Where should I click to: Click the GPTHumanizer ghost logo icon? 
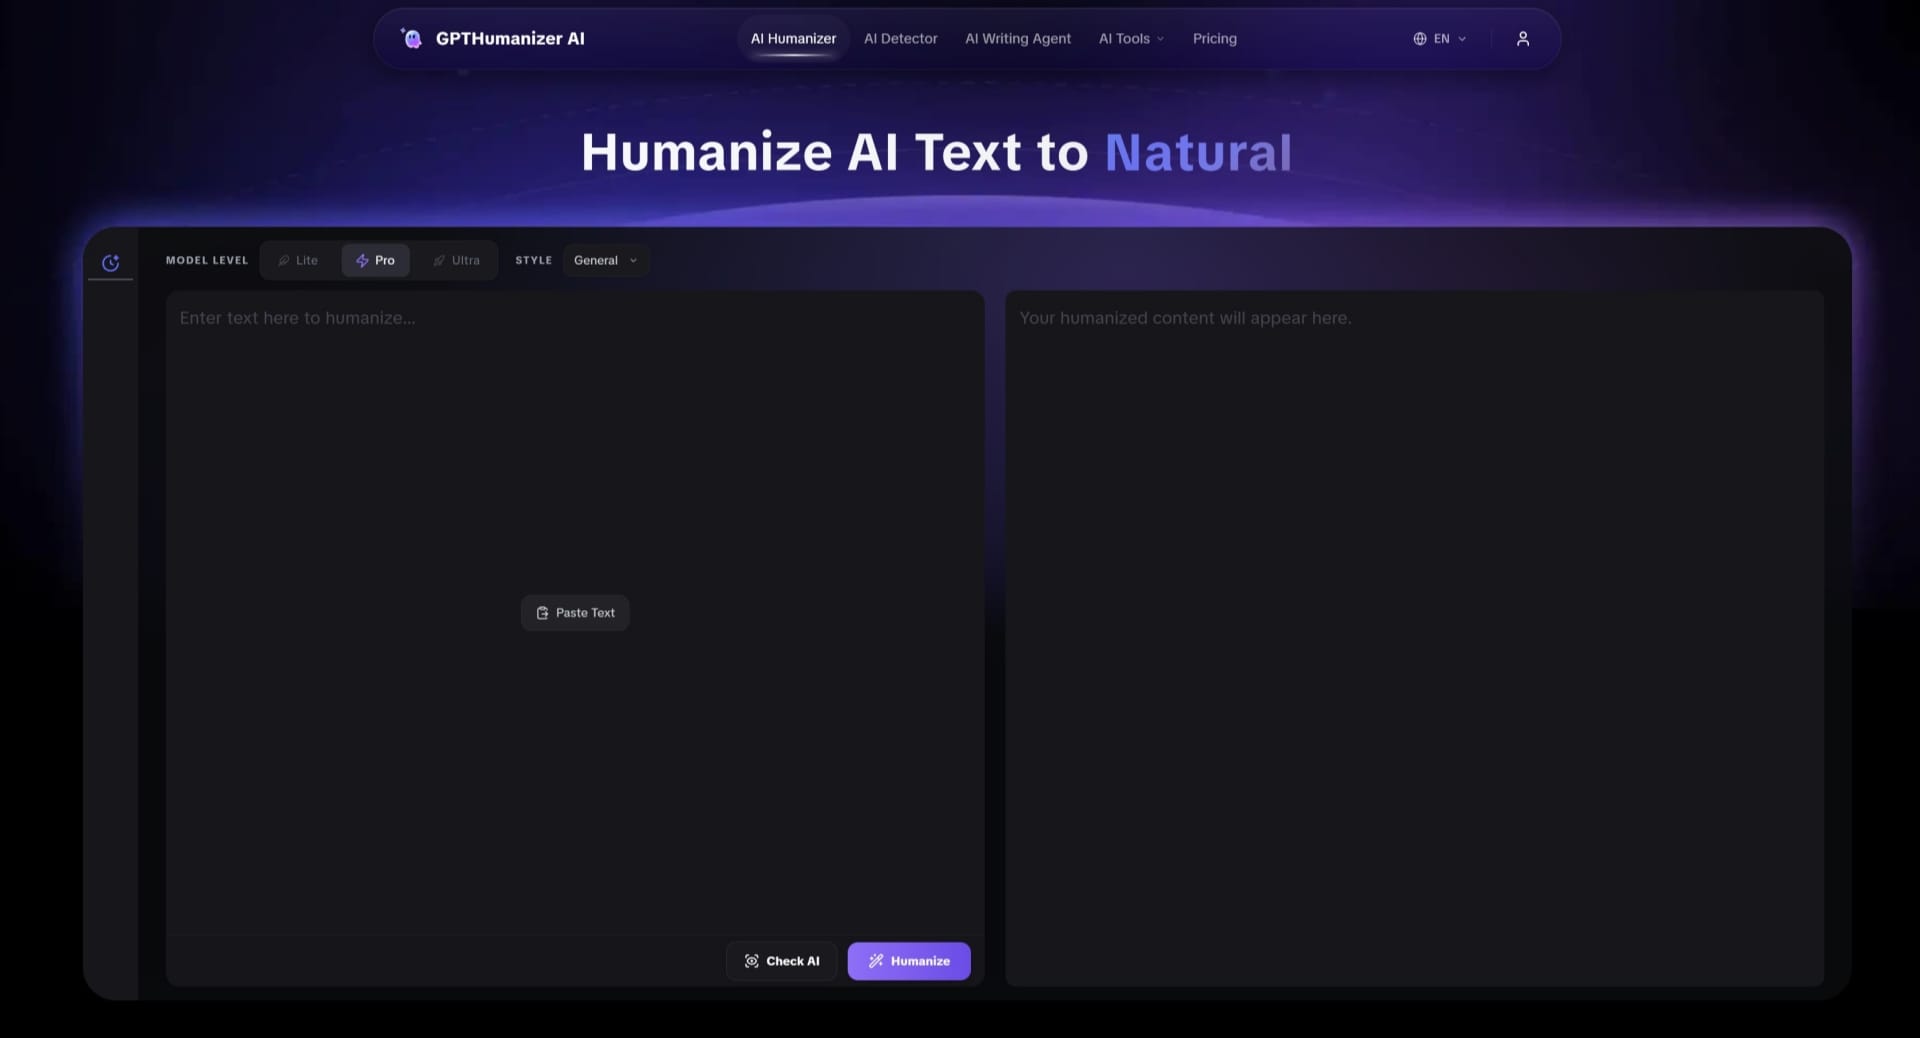(412, 36)
